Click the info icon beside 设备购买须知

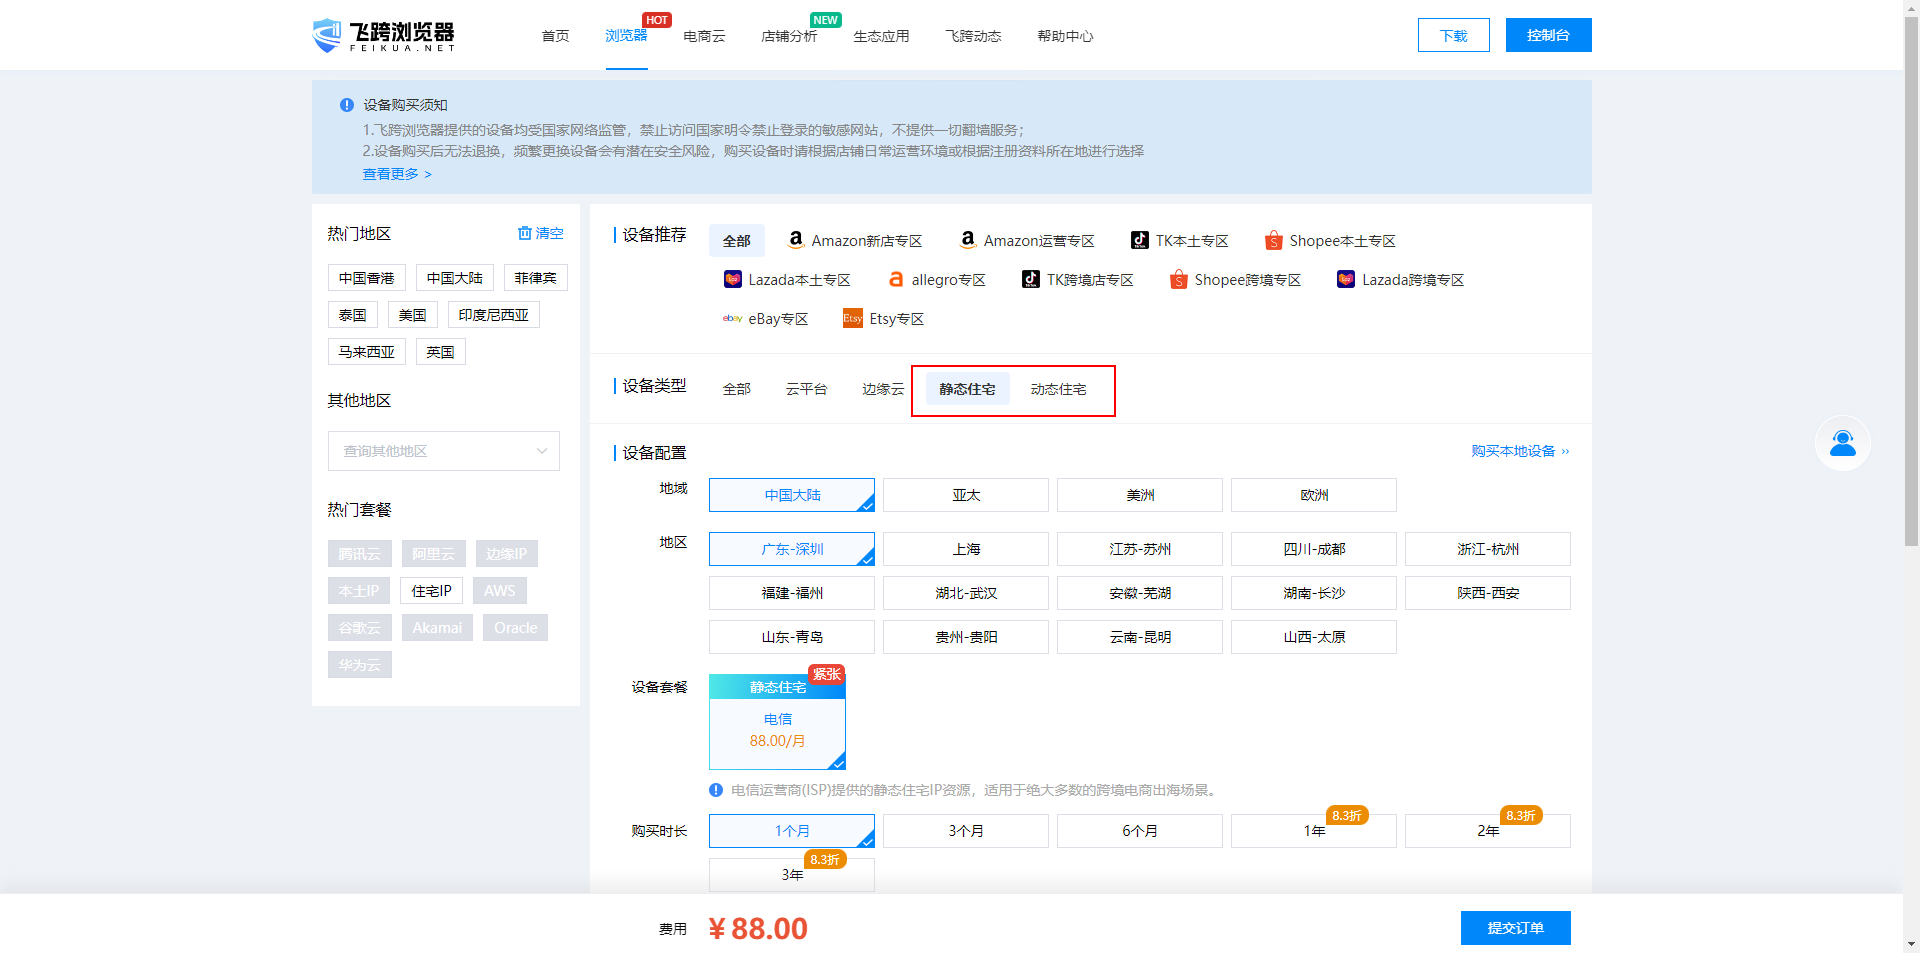[347, 105]
